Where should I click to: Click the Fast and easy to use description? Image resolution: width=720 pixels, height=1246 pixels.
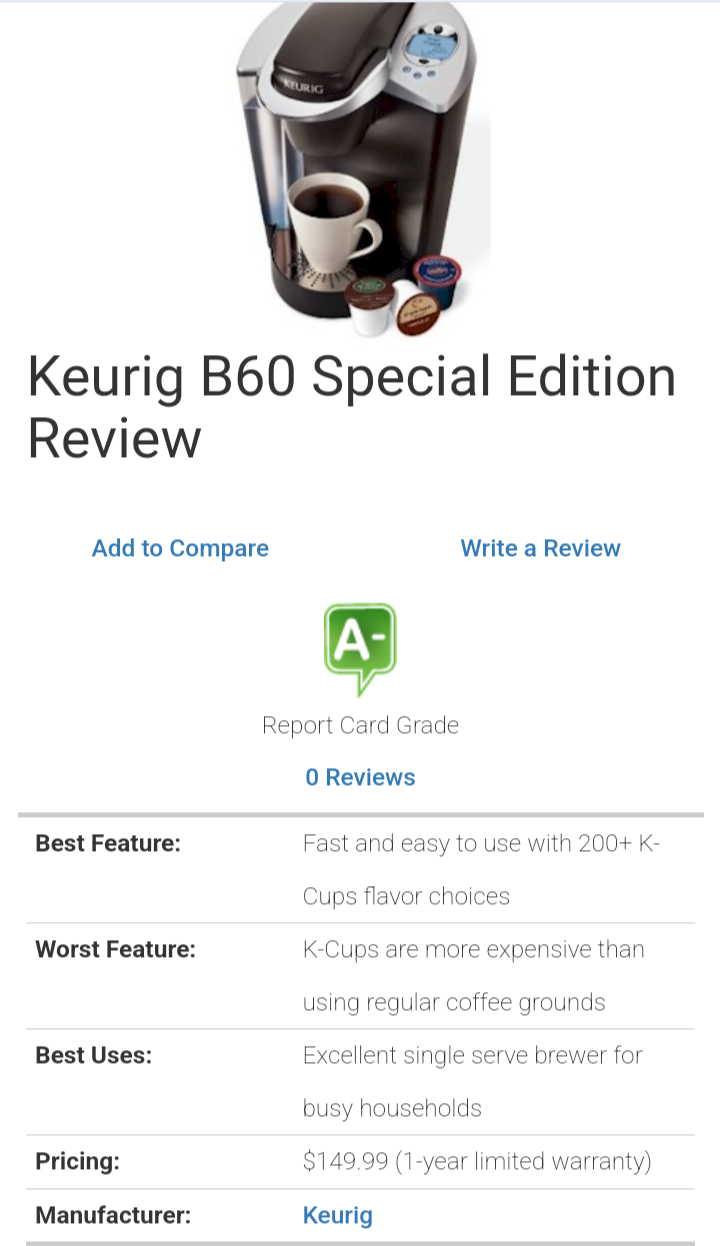(x=482, y=869)
